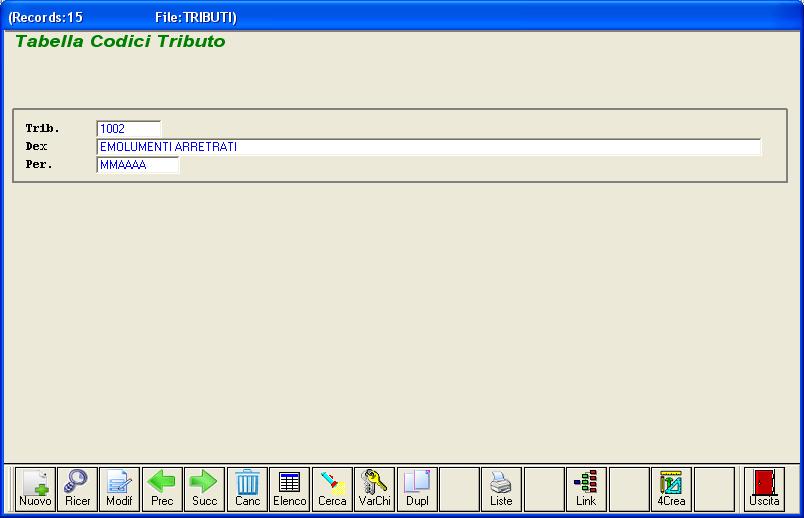
Task: Open Liste printer reports
Action: 501,489
